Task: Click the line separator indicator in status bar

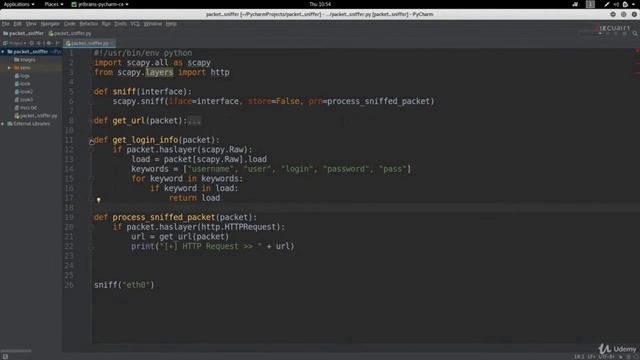Action: tap(591, 357)
